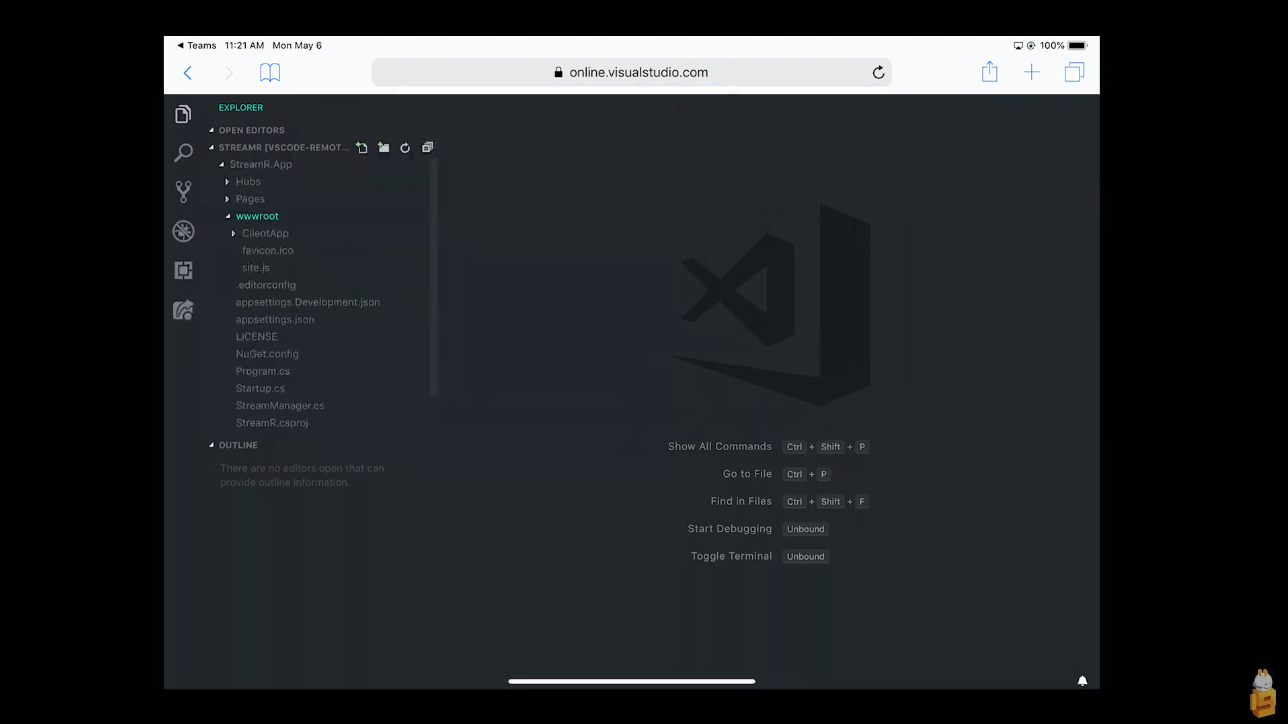Open Startup.cs file

(x=260, y=388)
